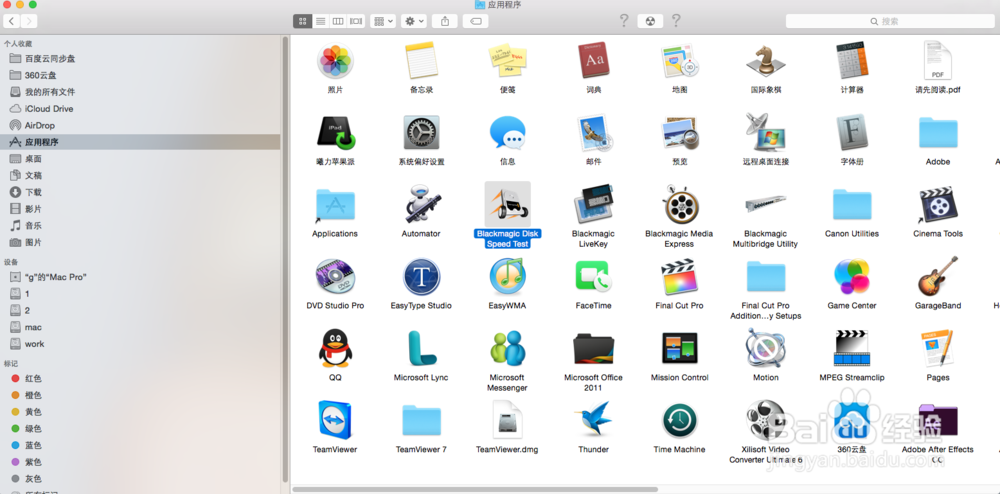Go back with the left arrow button
This screenshot has height=494, width=1000.
[11, 21]
